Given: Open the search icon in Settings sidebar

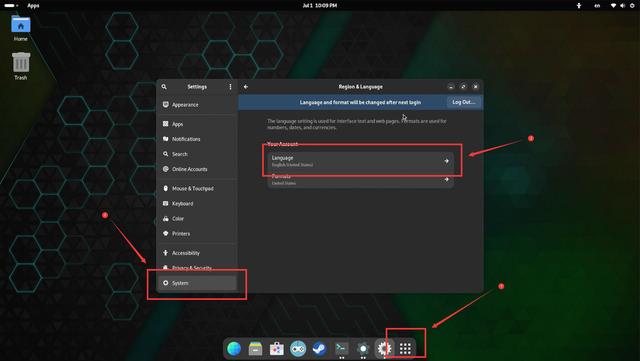Looking at the screenshot, I should point(164,87).
